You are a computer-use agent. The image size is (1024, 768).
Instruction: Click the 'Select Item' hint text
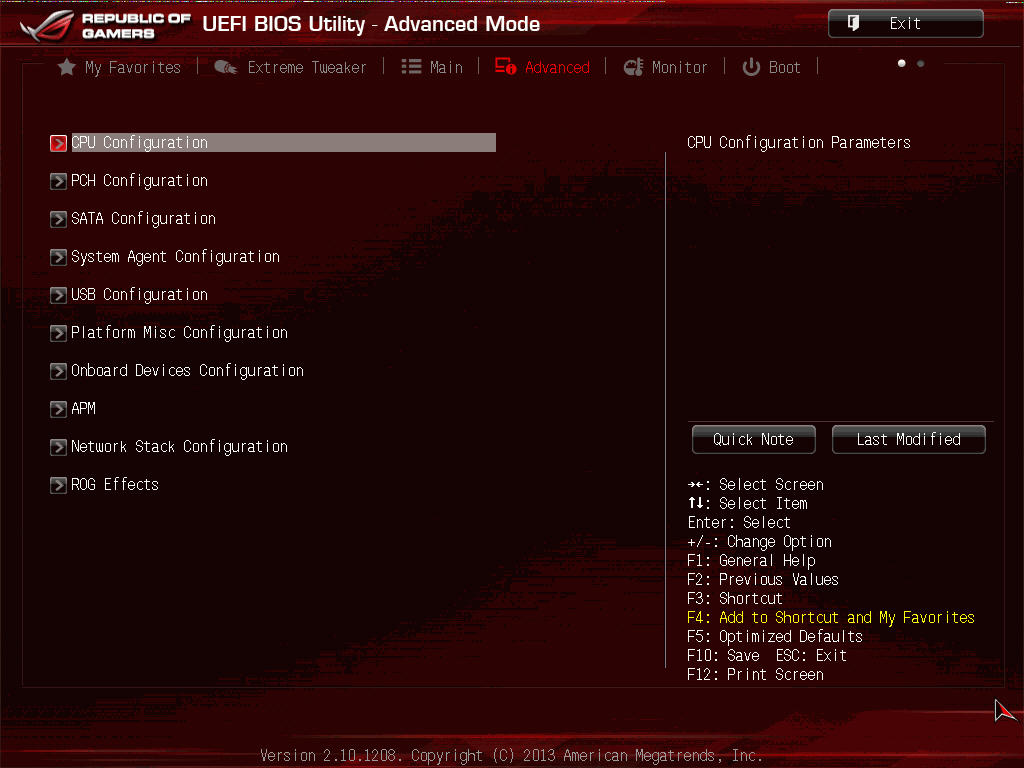pos(763,504)
